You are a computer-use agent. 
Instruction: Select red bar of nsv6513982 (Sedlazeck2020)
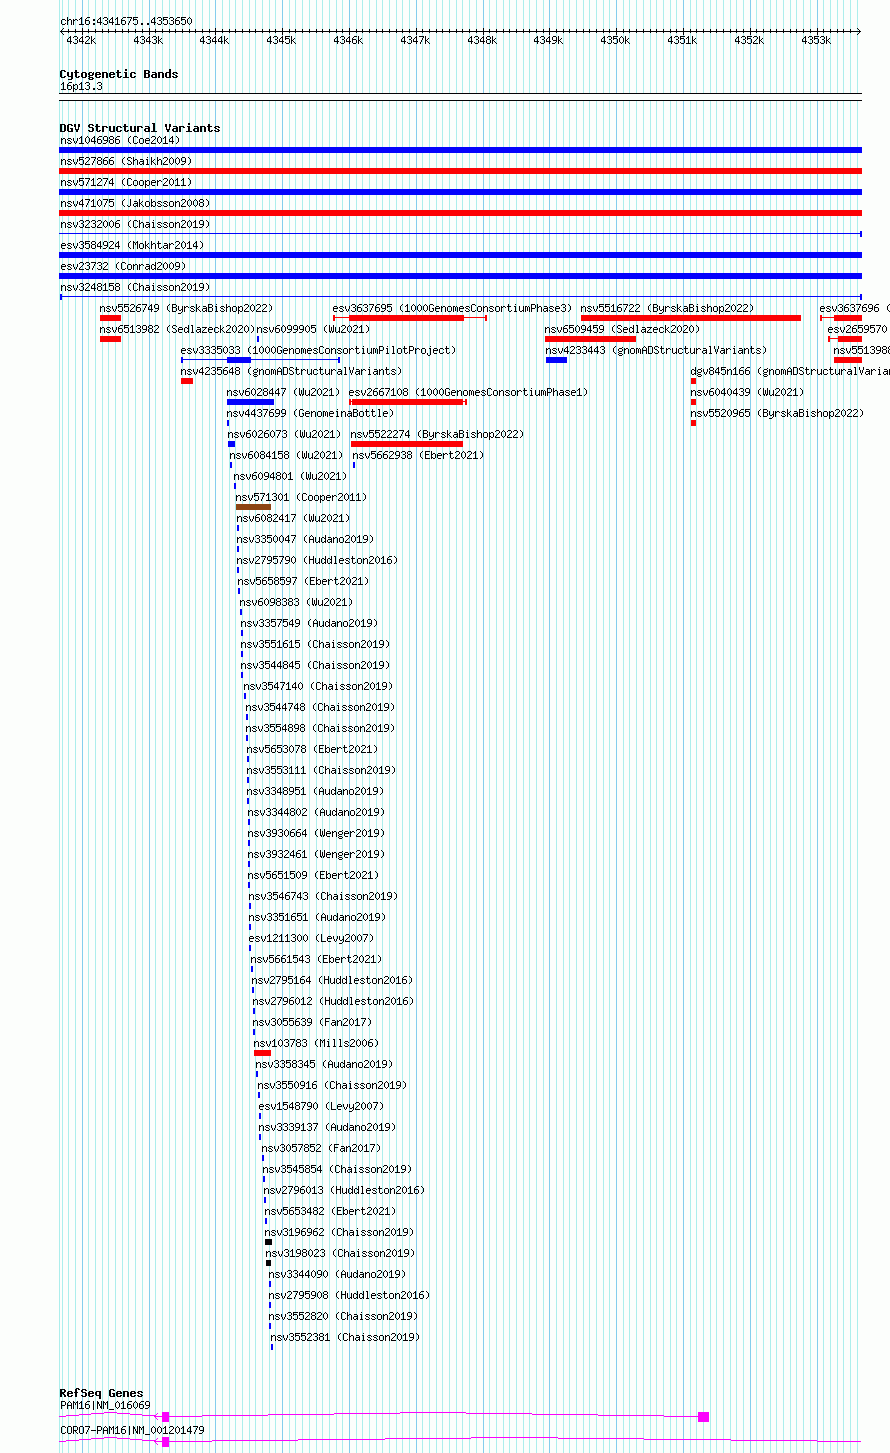(110, 339)
